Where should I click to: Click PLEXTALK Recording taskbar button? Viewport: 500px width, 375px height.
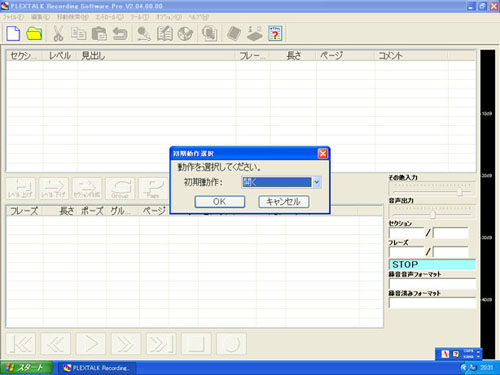click(x=96, y=368)
